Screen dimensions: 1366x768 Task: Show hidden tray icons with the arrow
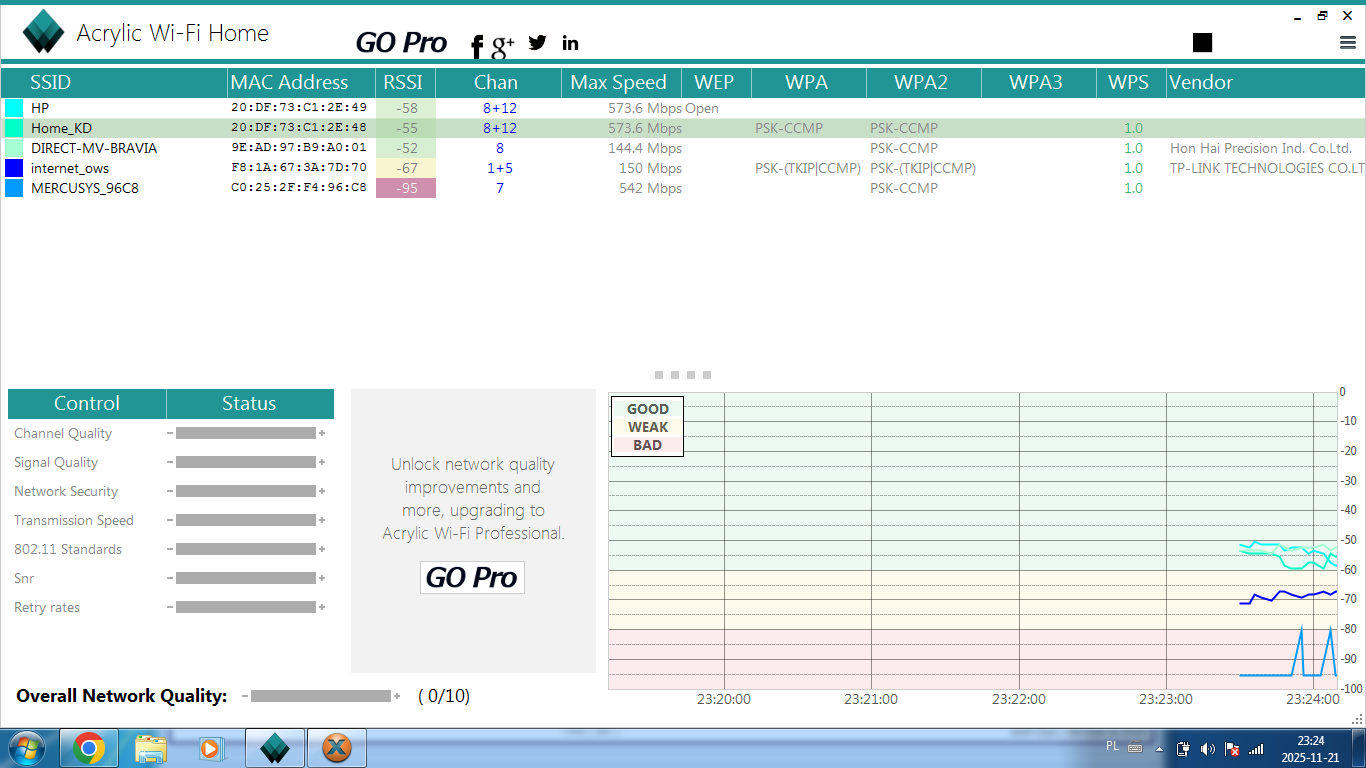(x=1160, y=748)
